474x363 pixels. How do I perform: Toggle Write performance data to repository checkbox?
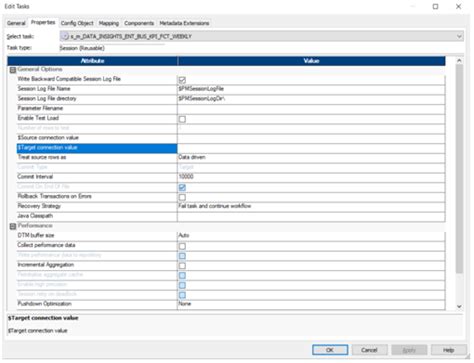pos(182,256)
